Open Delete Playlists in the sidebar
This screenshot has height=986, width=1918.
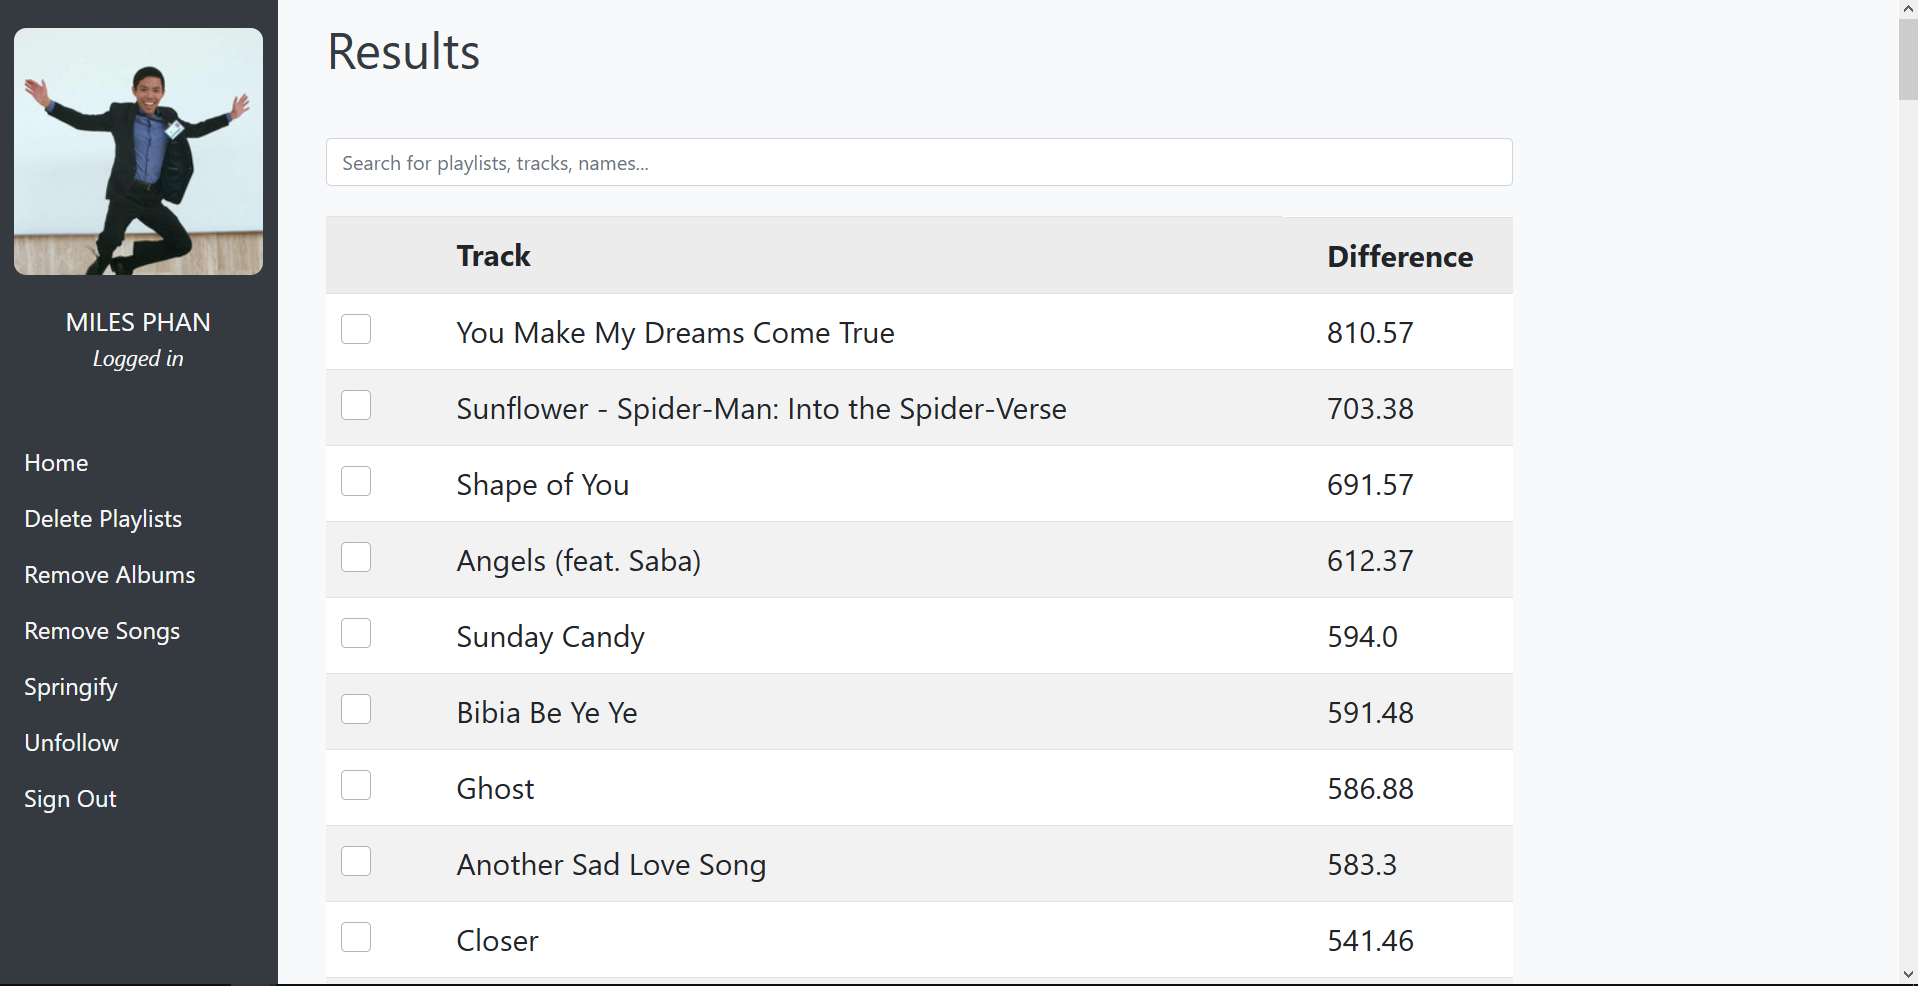[103, 519]
